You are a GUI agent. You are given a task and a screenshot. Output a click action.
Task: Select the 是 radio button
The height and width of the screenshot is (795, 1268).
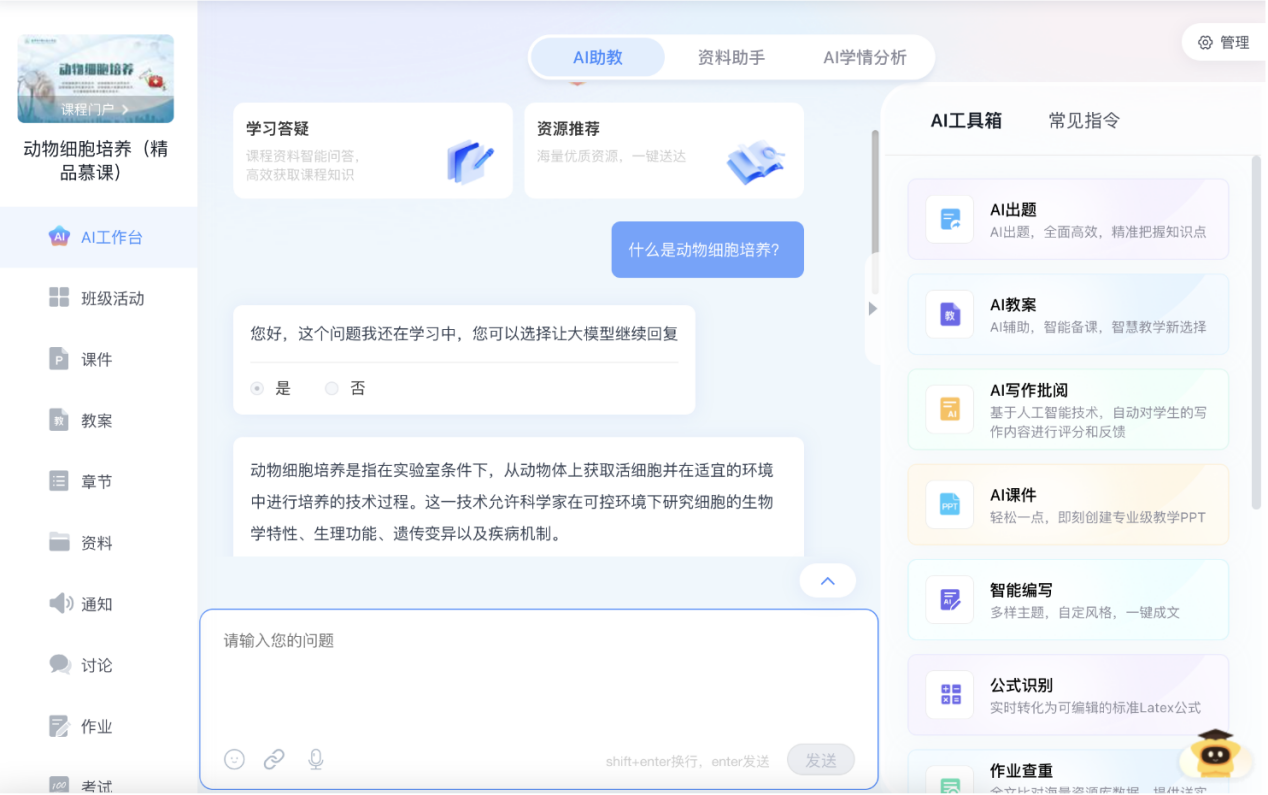(255, 388)
